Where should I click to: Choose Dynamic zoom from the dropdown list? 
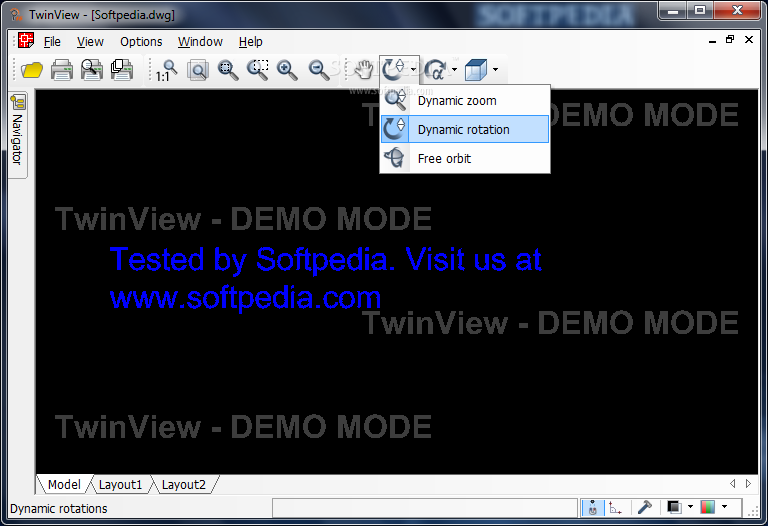click(x=465, y=100)
